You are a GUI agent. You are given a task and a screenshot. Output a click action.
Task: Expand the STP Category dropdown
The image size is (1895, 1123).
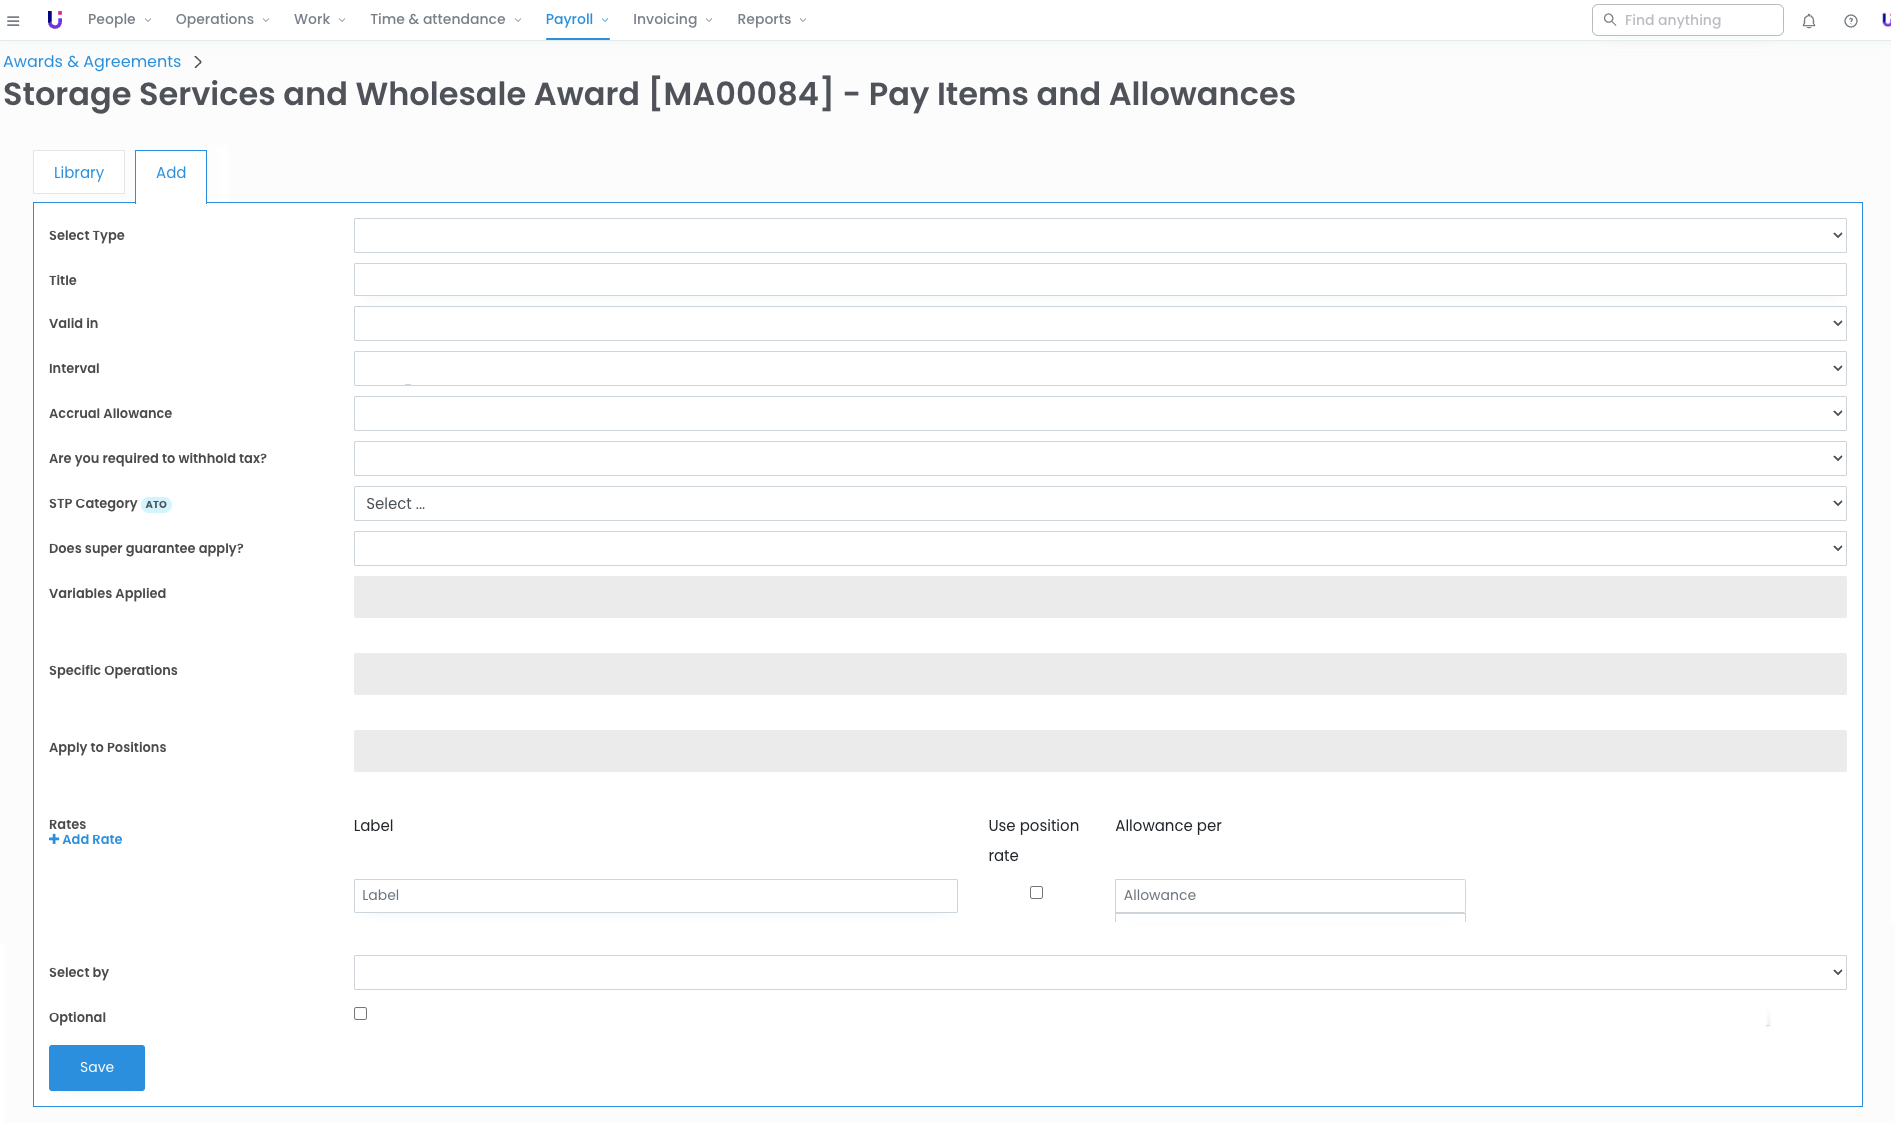pos(1099,504)
